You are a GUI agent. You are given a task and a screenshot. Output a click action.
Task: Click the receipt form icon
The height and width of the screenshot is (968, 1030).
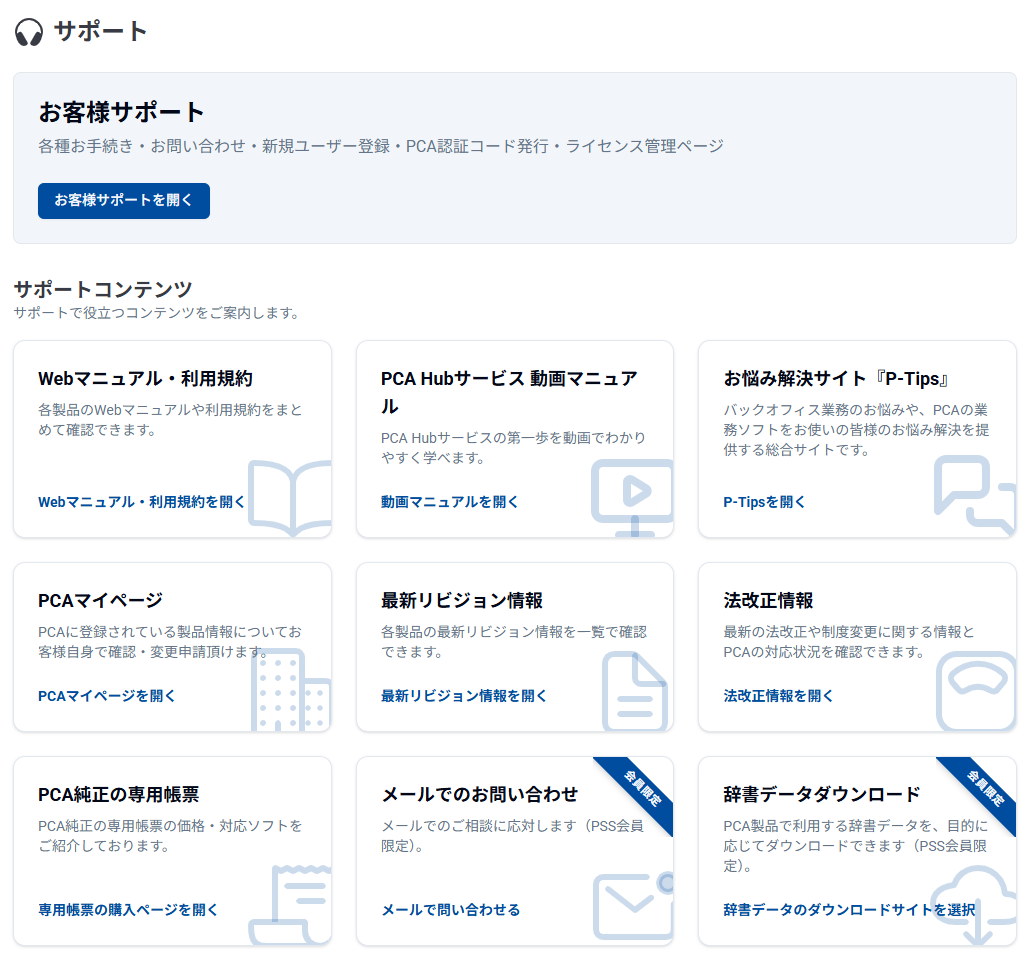coord(289,905)
